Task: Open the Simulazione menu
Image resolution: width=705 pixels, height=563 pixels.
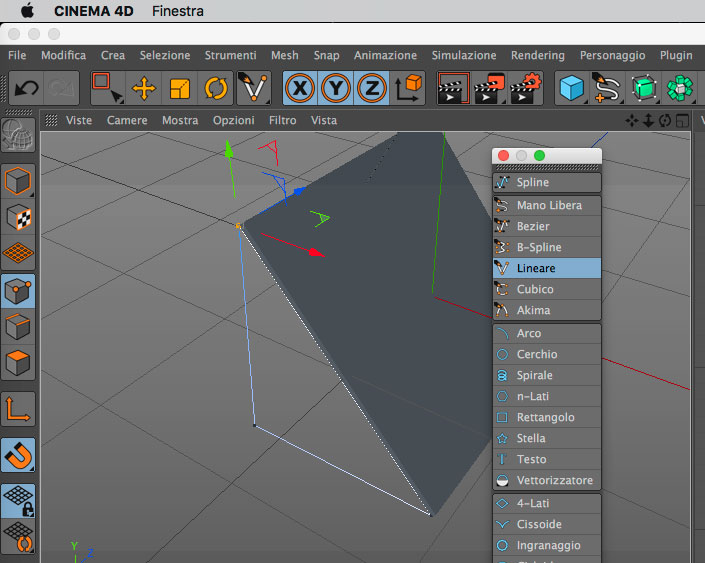Action: [464, 55]
